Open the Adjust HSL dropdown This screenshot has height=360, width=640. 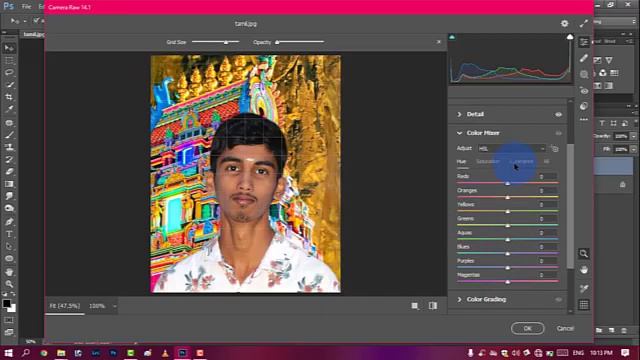tap(511, 149)
